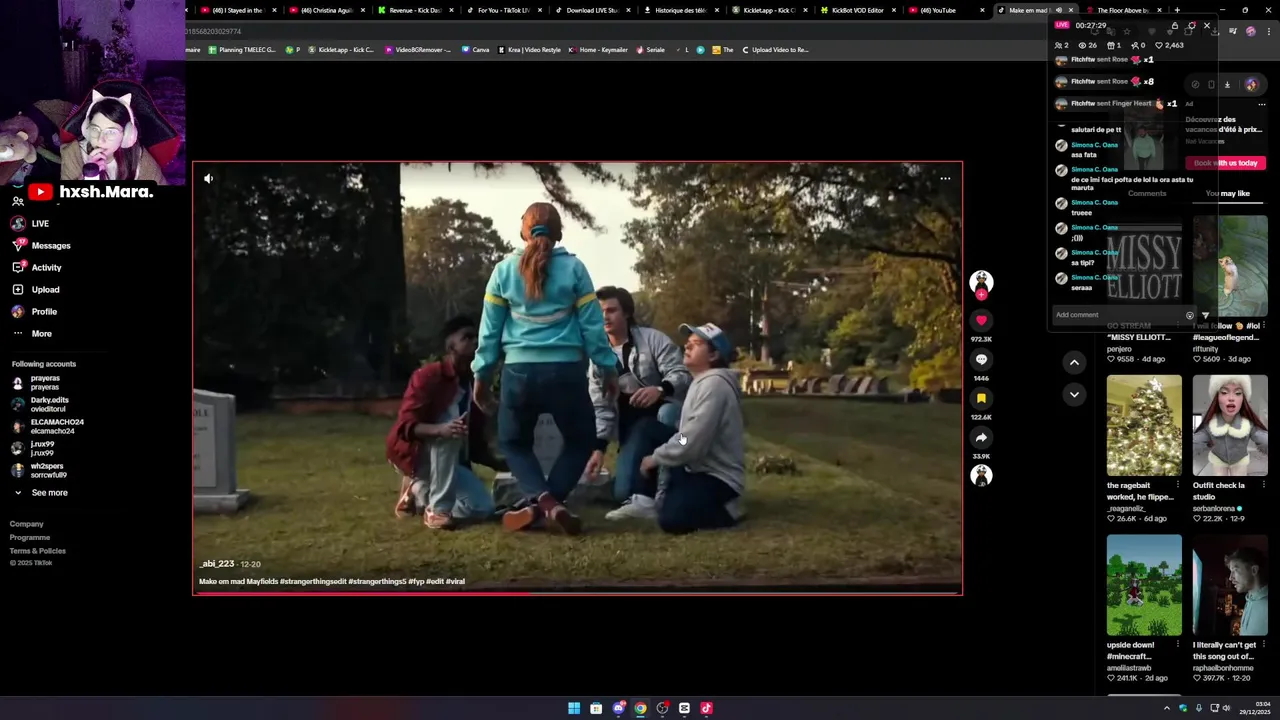Open Profile in TikTok sidebar
This screenshot has height=720, width=1280.
[x=35, y=311]
